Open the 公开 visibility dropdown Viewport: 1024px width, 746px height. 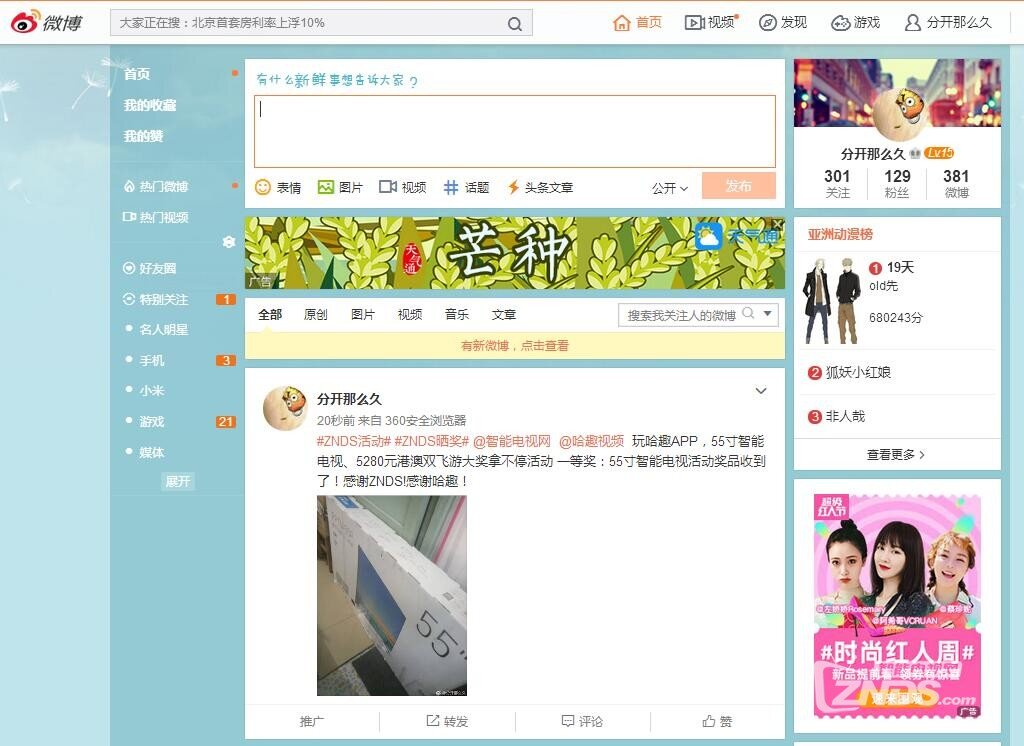pos(669,188)
